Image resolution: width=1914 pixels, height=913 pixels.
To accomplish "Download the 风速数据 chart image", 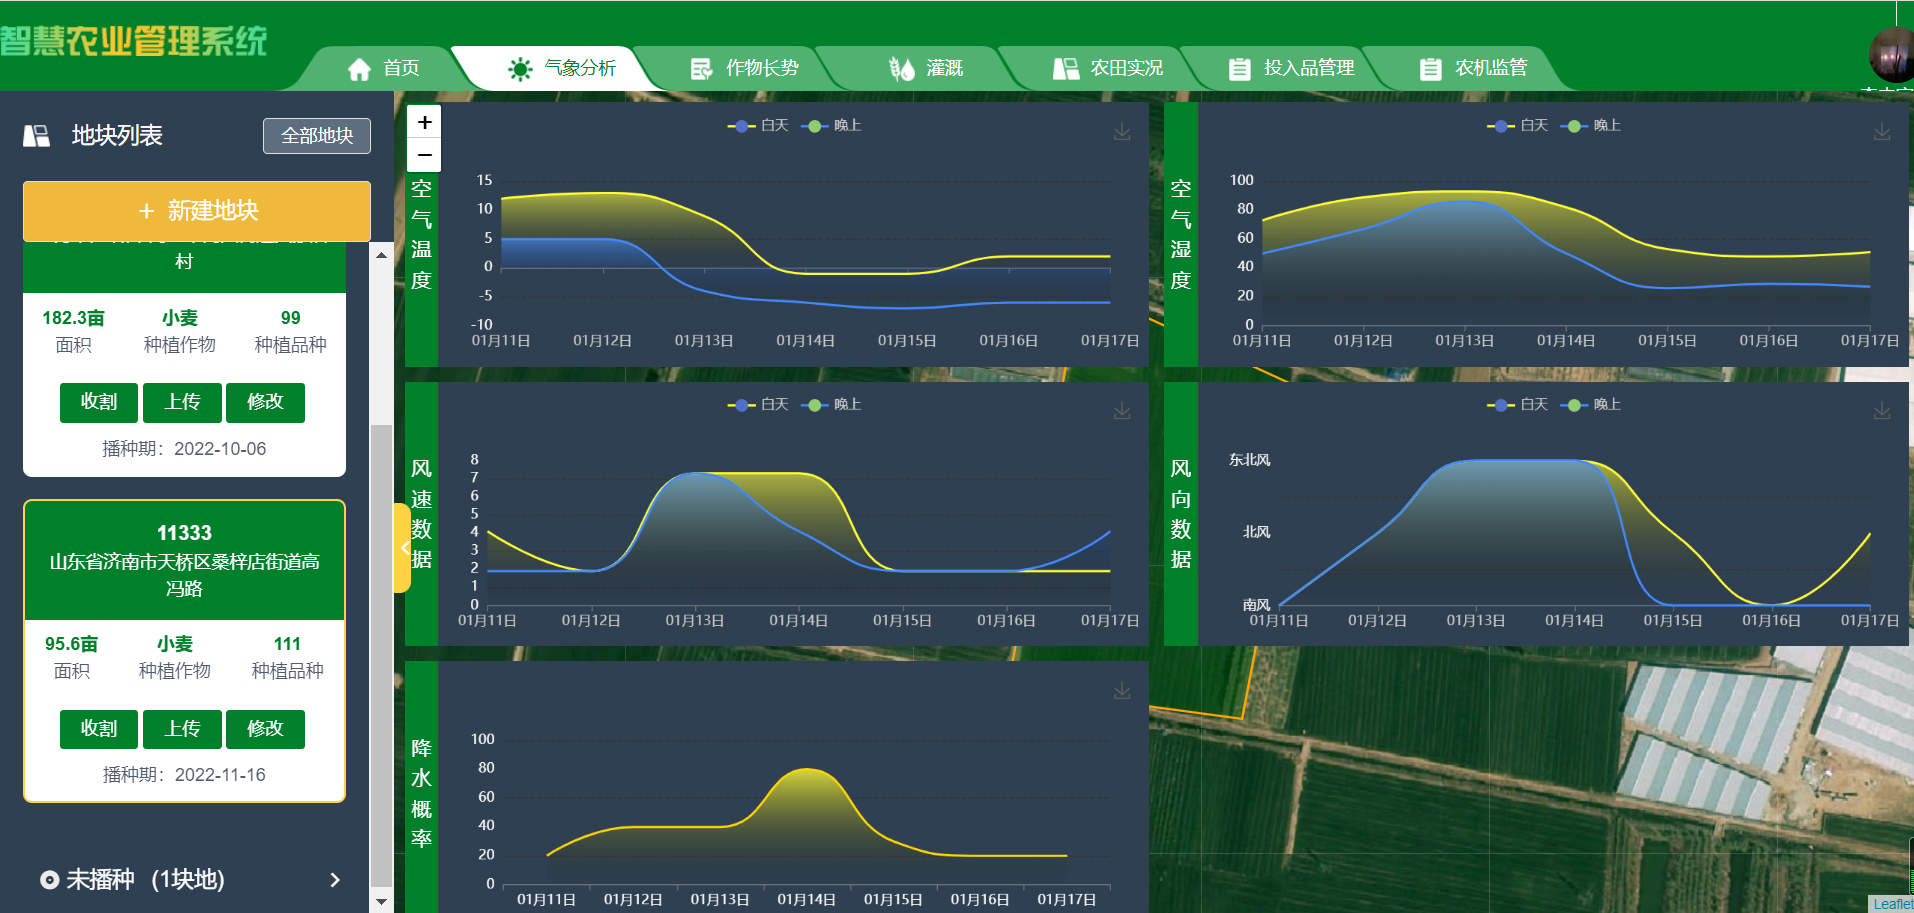I will 1122,411.
